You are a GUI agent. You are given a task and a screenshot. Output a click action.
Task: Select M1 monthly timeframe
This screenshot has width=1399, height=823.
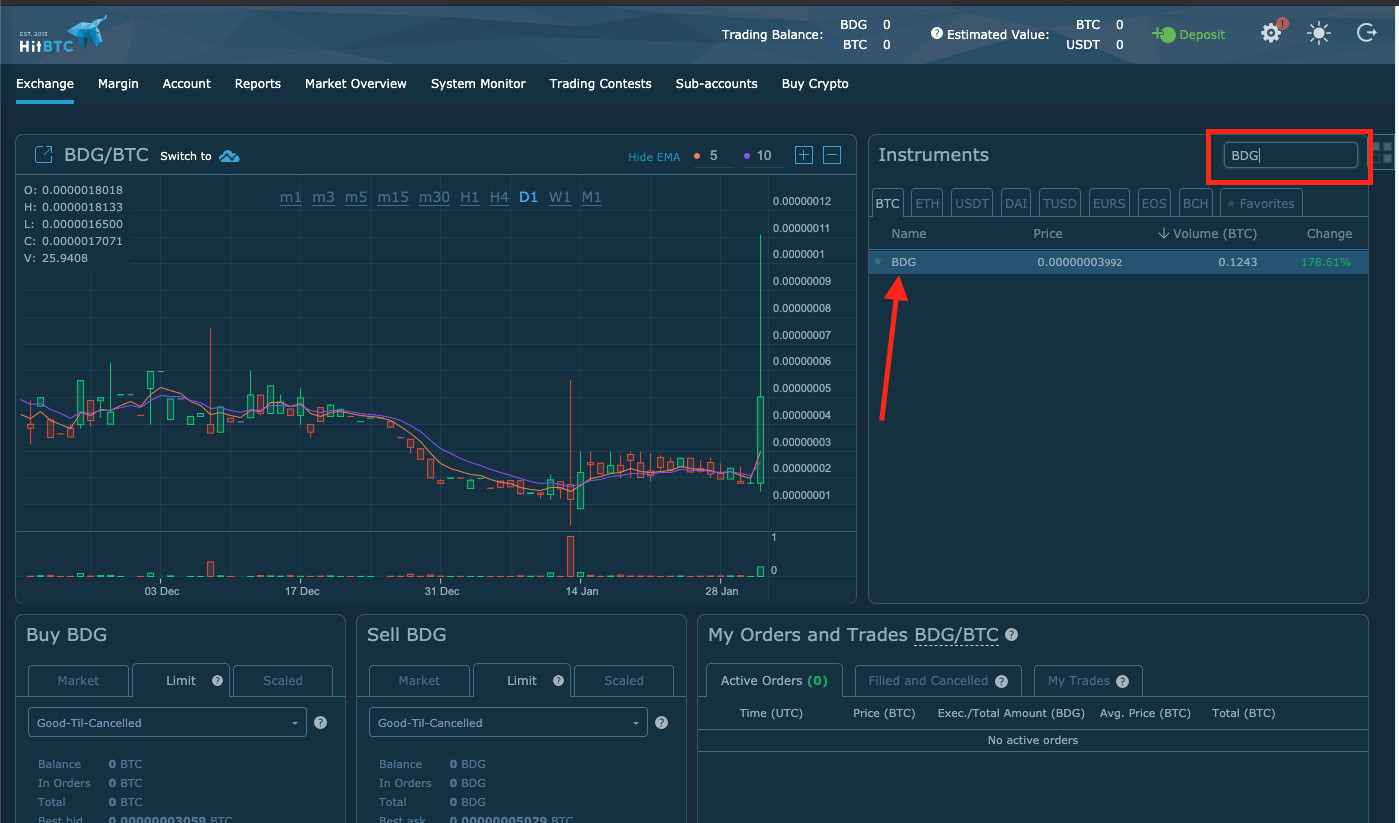point(592,197)
